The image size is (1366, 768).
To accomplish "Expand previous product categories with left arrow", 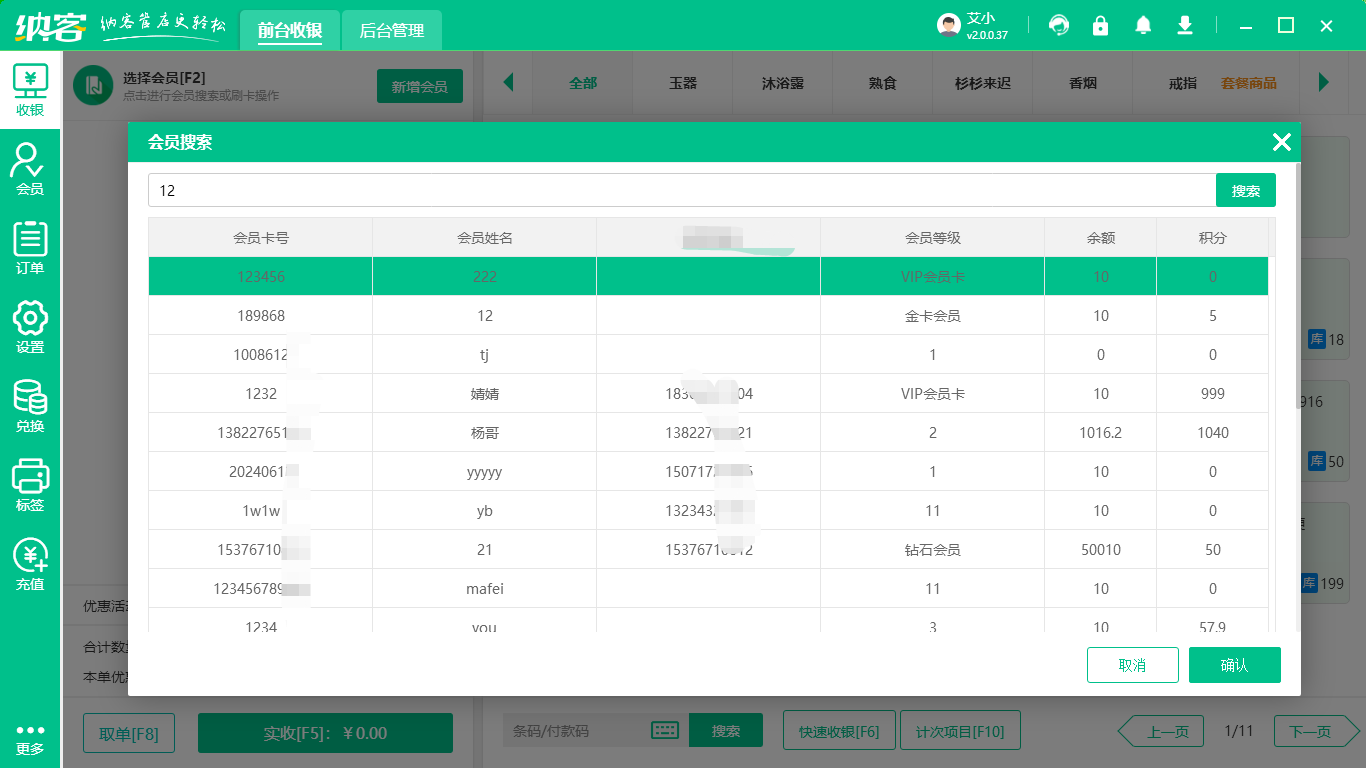I will point(510,85).
